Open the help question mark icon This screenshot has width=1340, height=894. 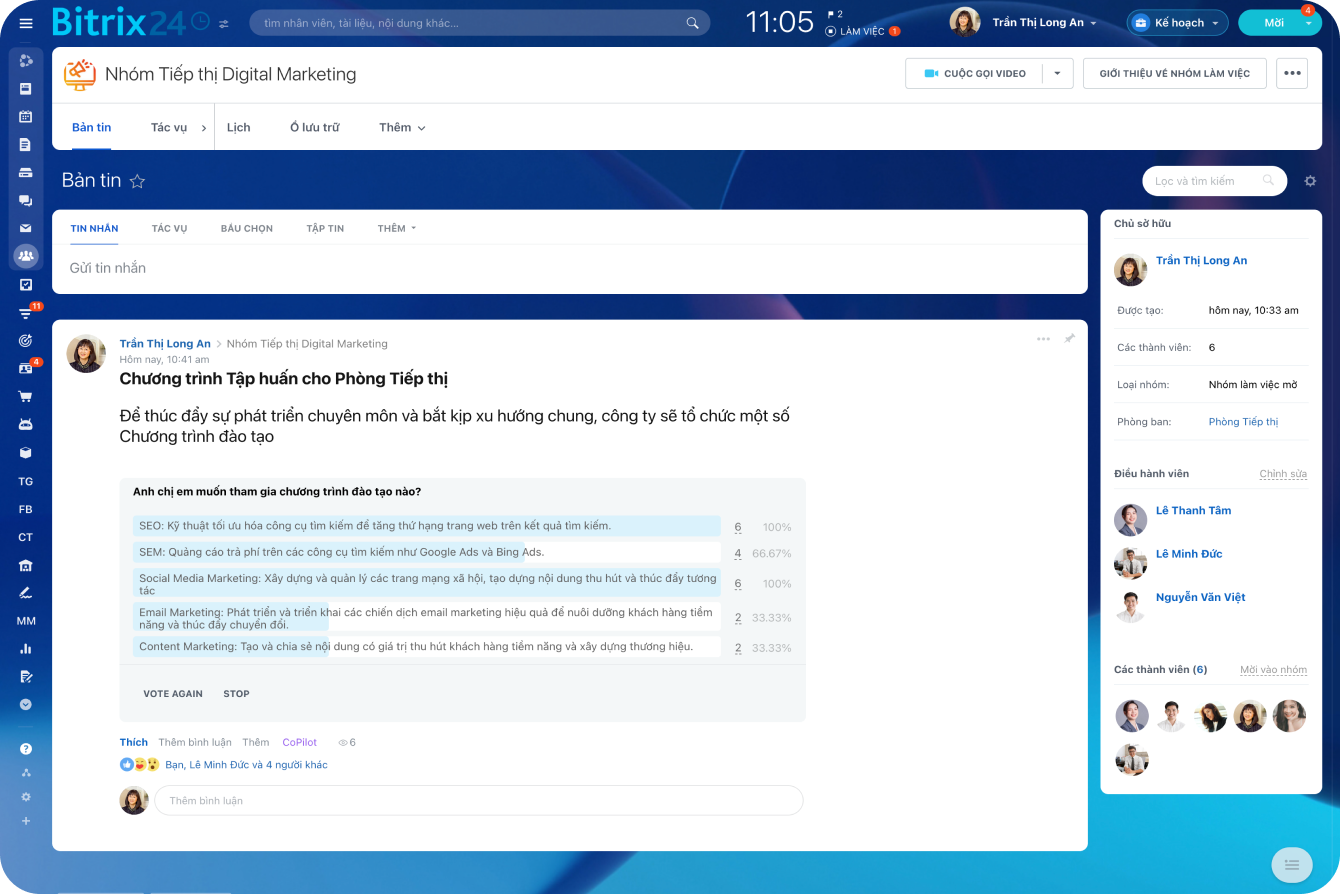[x=26, y=748]
